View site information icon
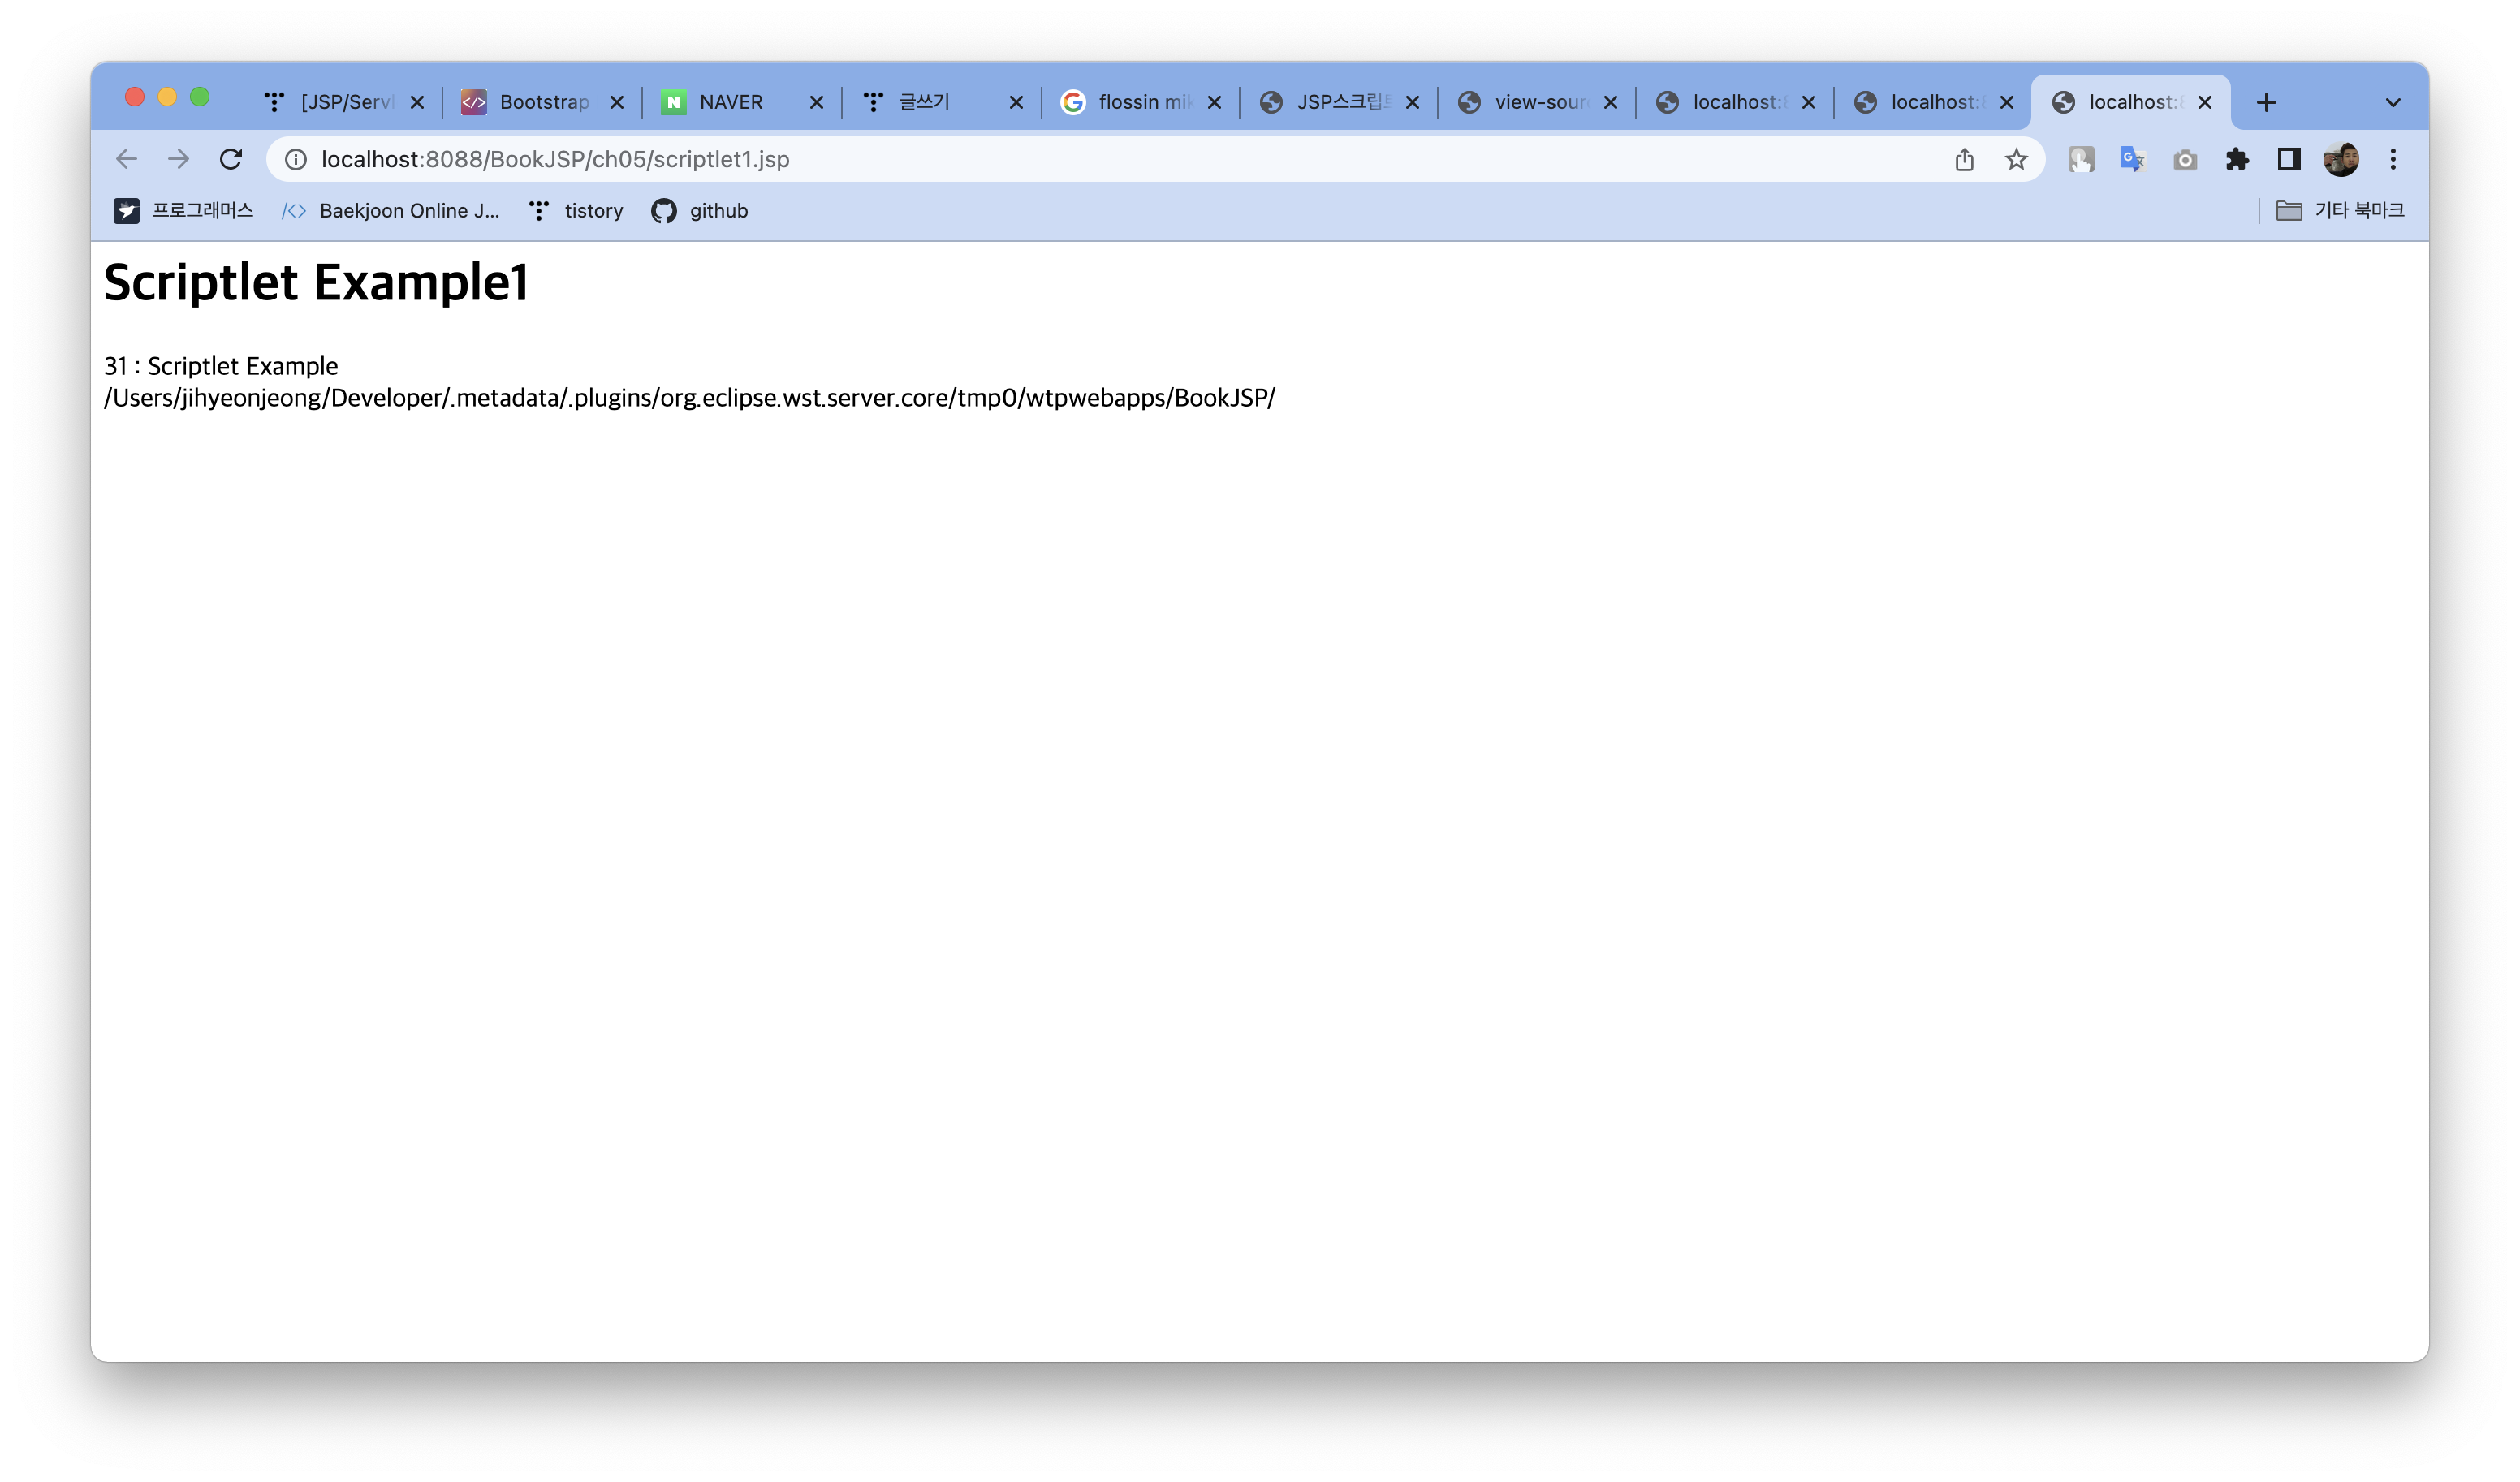The width and height of the screenshot is (2520, 1482). pos(296,159)
